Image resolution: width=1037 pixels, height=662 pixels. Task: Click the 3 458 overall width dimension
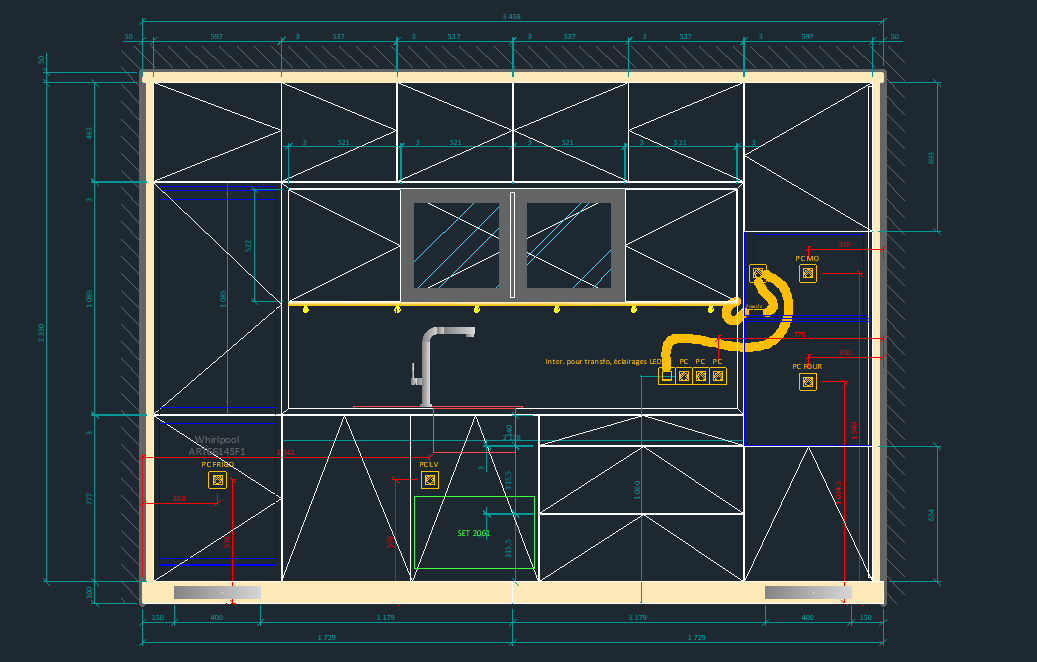coord(511,17)
